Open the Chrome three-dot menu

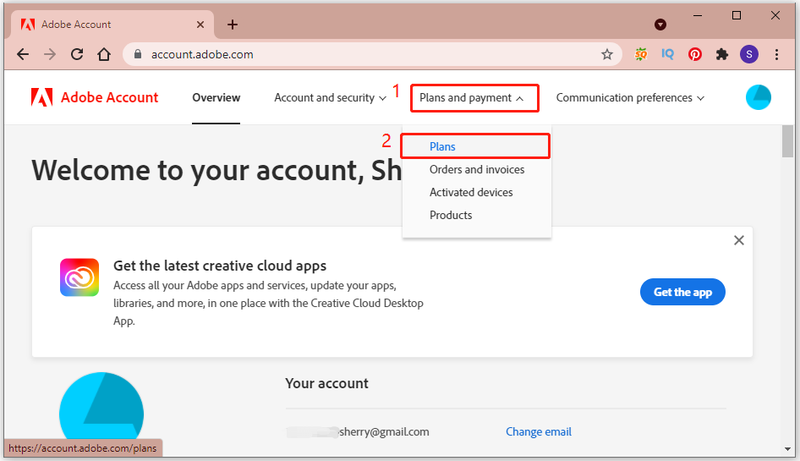click(777, 54)
